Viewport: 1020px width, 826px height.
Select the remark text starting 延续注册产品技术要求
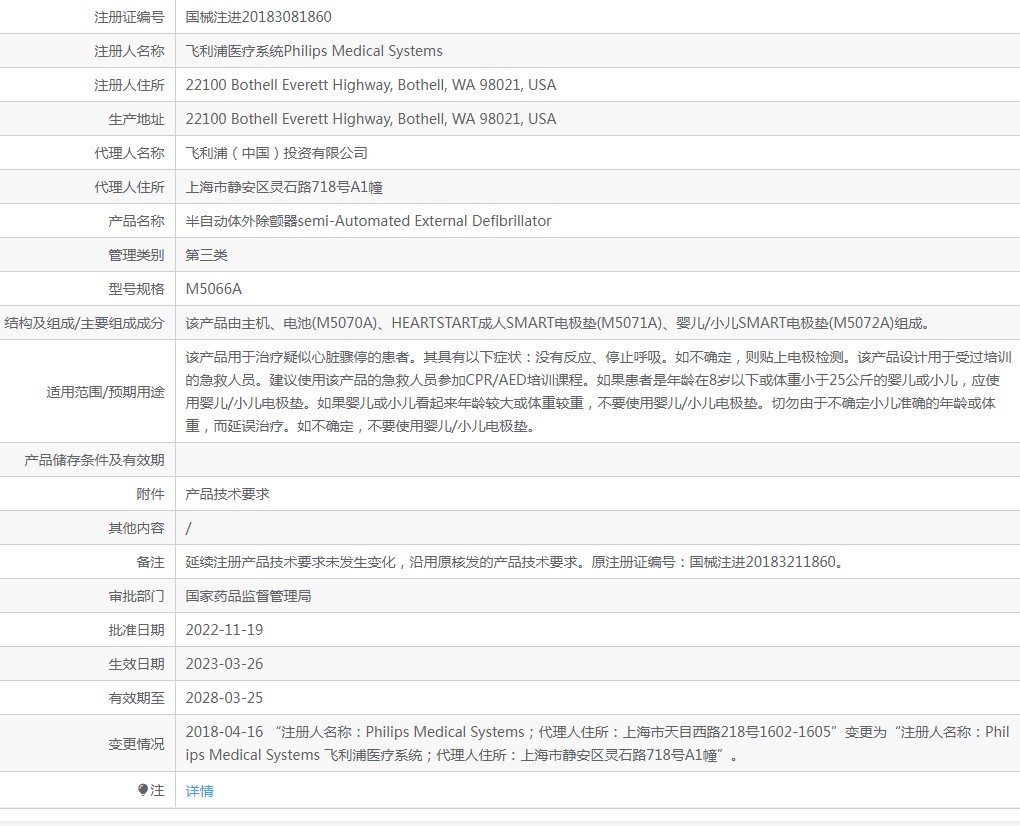(x=515, y=562)
